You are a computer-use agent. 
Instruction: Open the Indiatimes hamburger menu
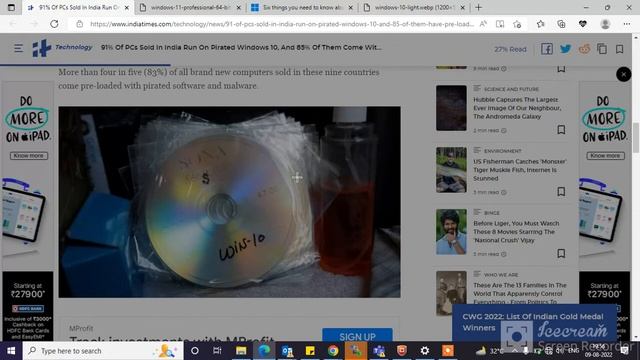tap(18, 49)
